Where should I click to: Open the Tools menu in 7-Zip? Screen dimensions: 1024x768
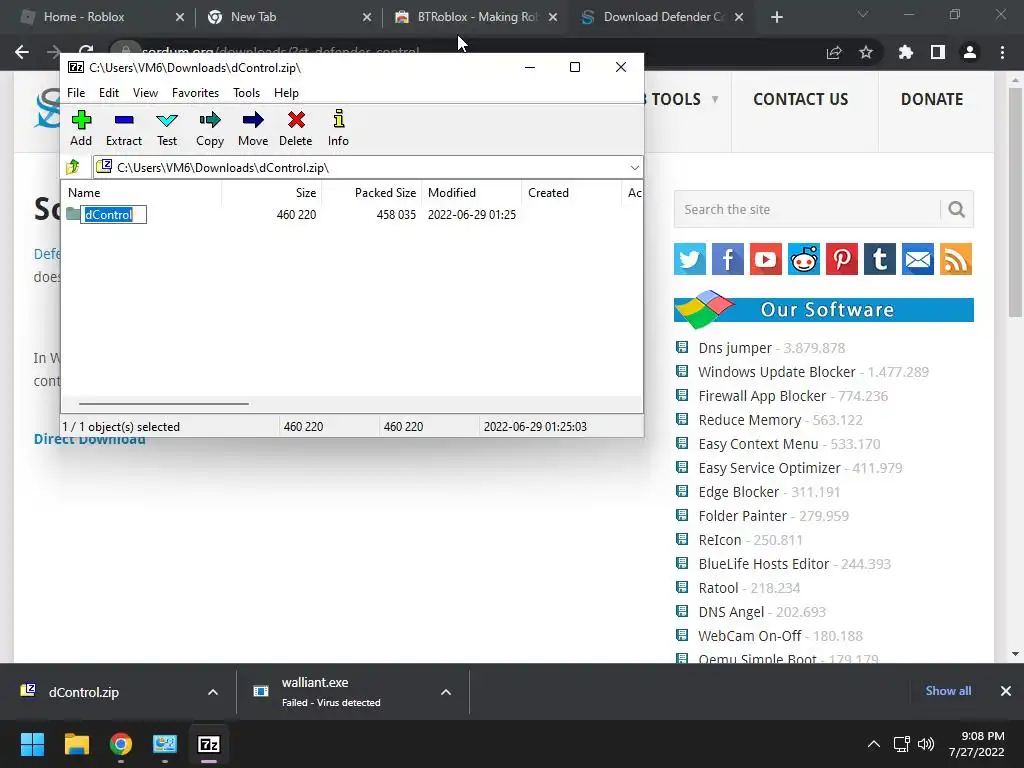(246, 93)
